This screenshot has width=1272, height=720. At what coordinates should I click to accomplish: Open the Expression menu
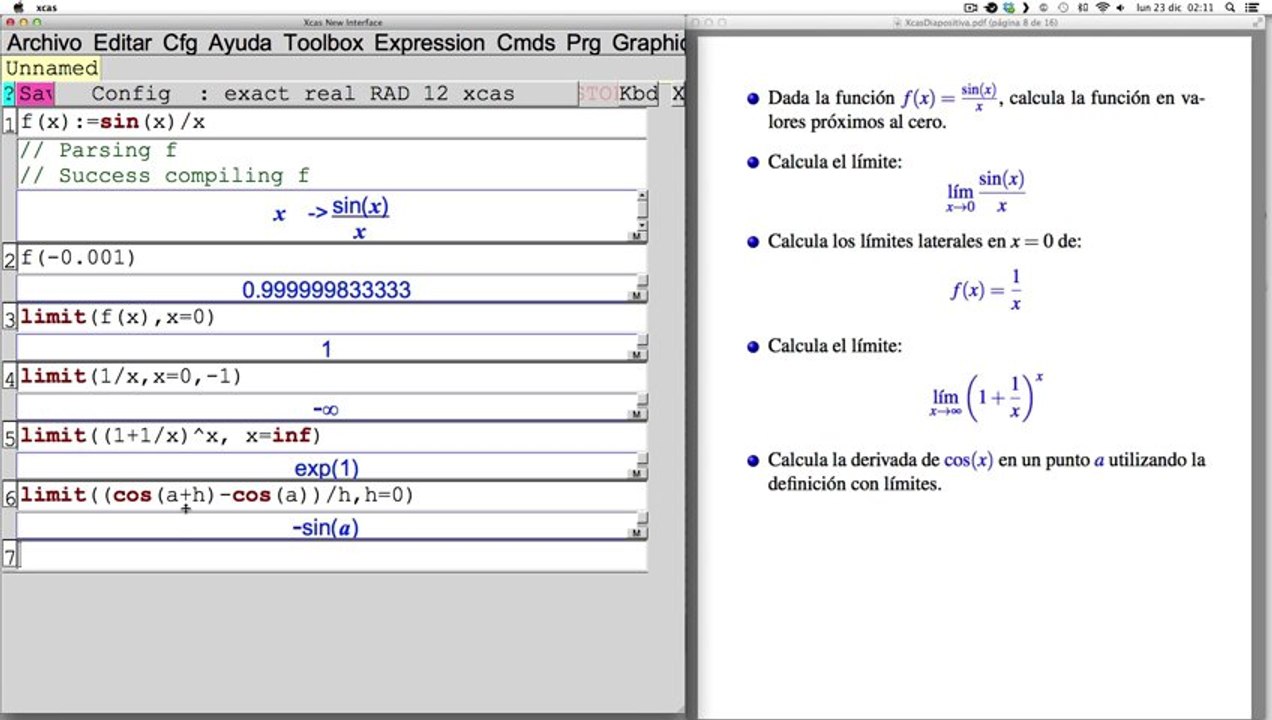pos(429,43)
